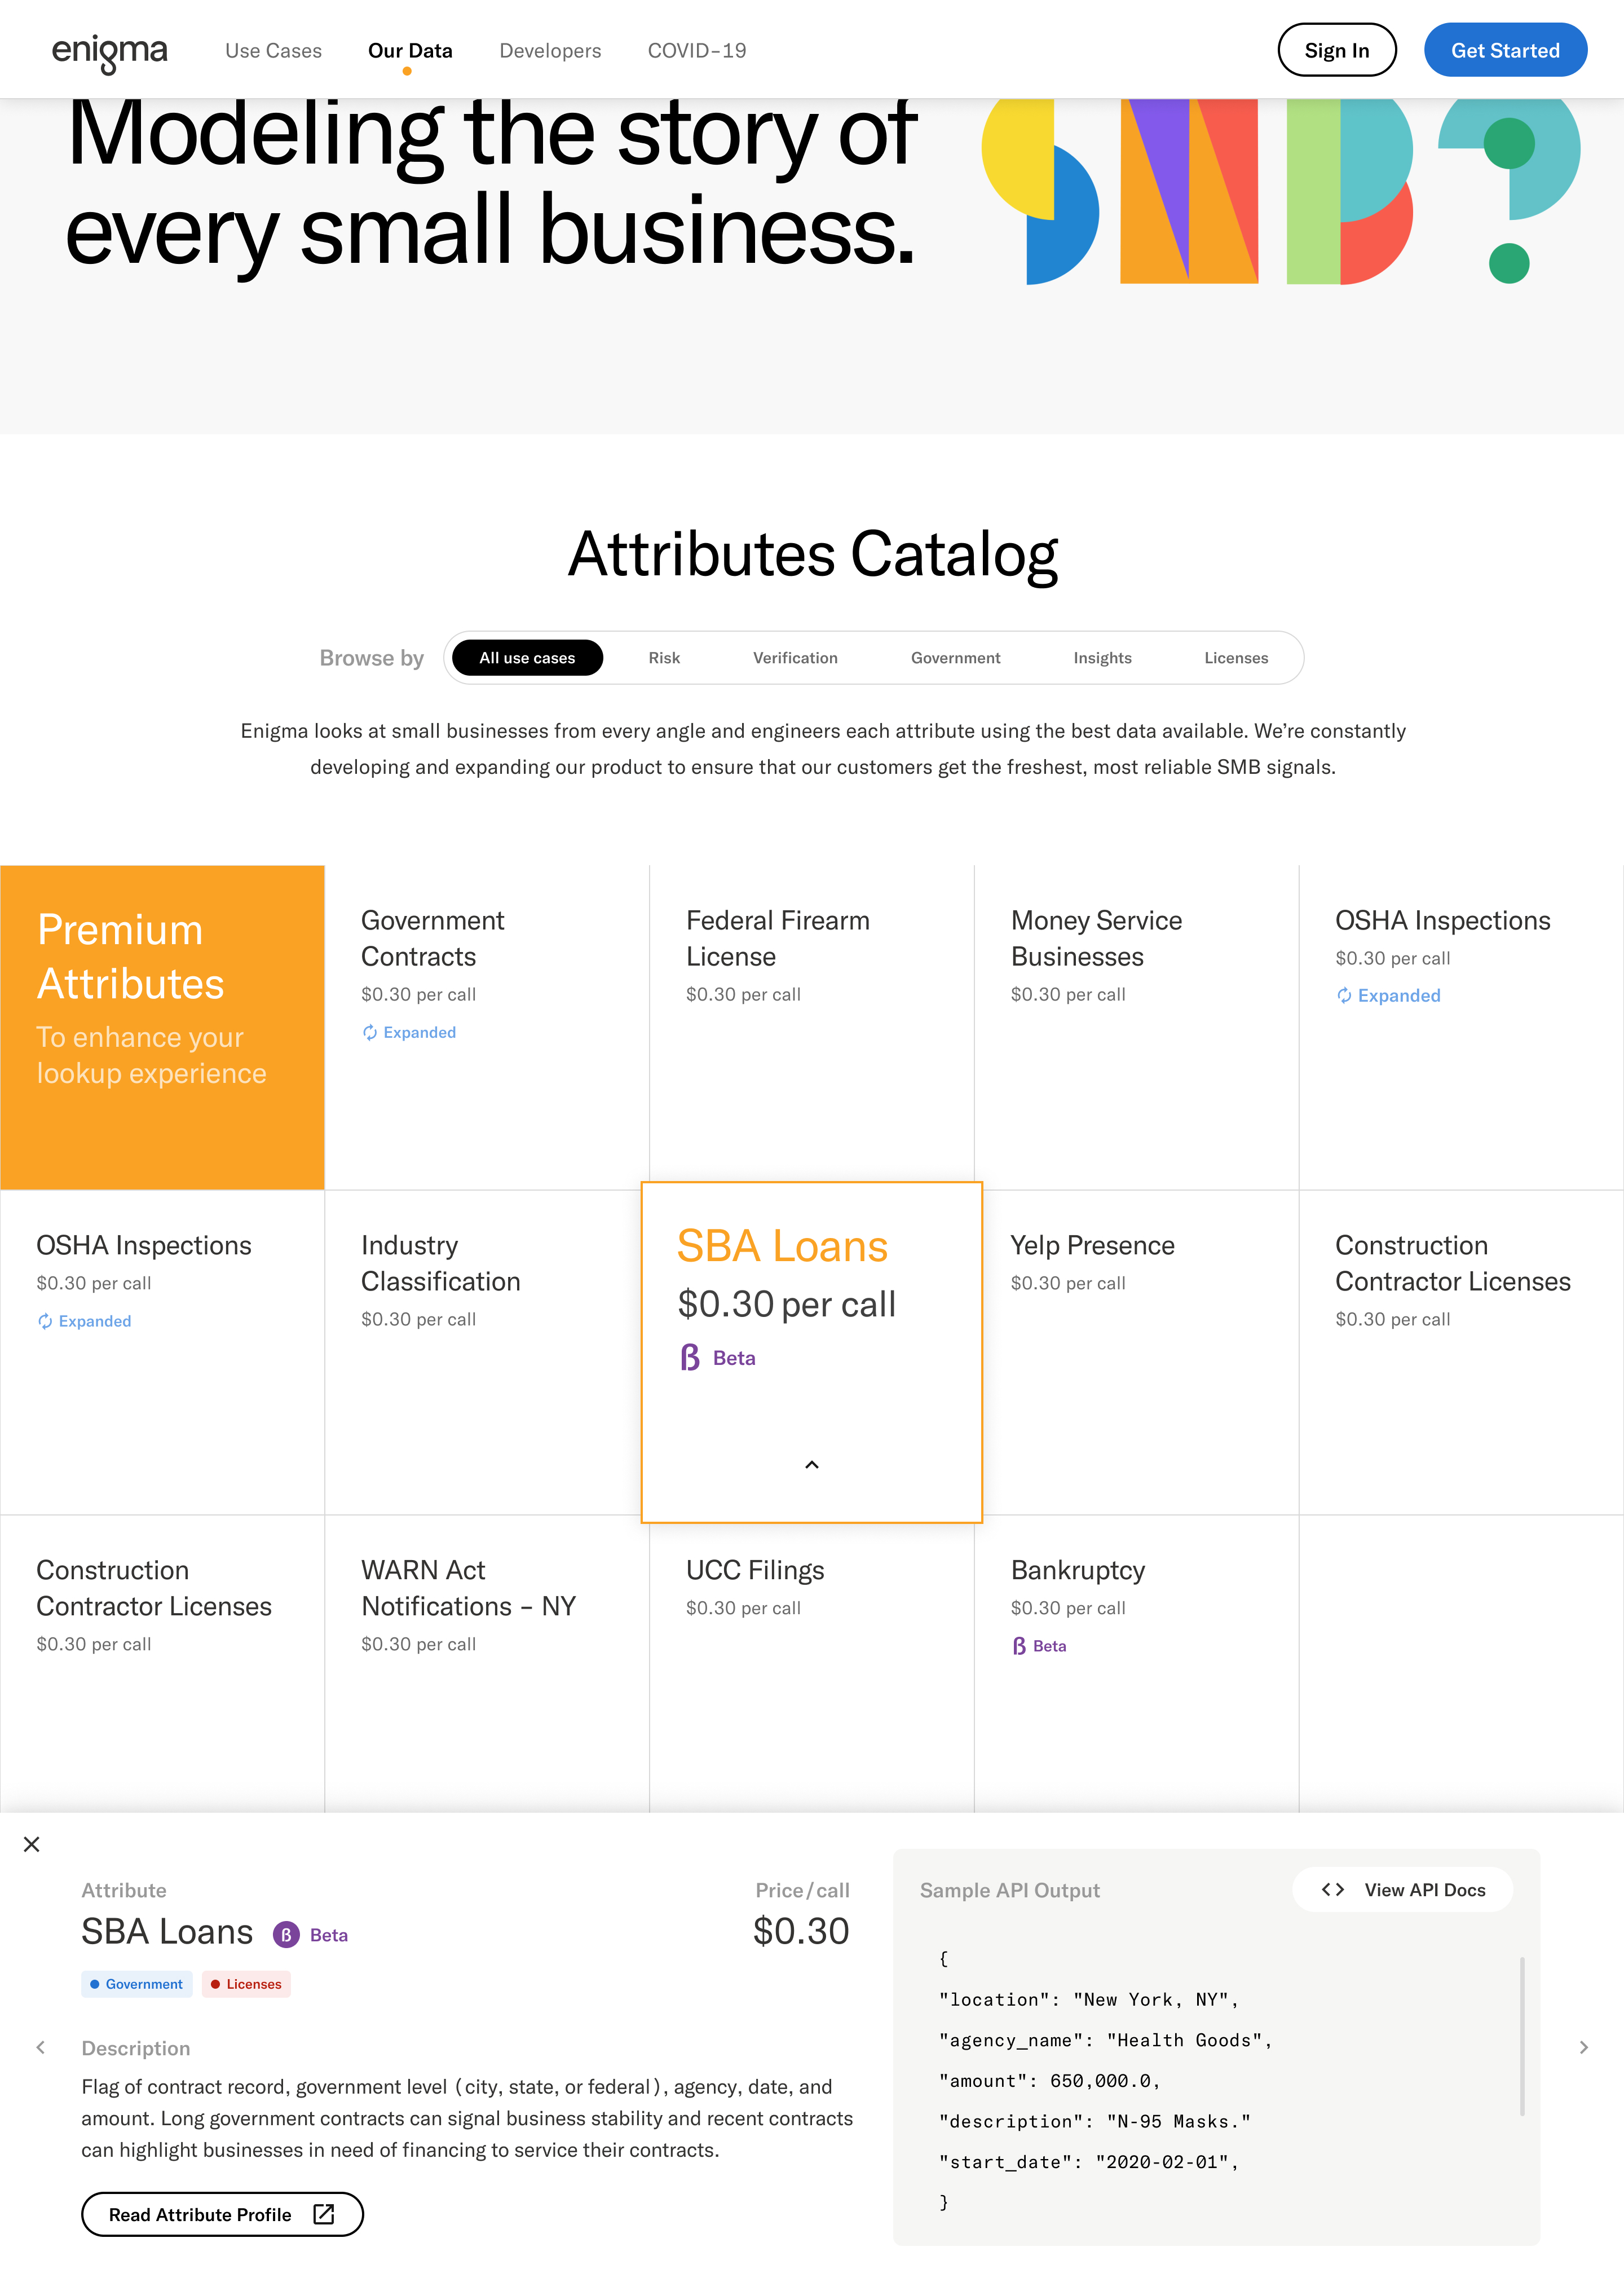The width and height of the screenshot is (1624, 2282).
Task: Click the Sign In button
Action: [1336, 50]
